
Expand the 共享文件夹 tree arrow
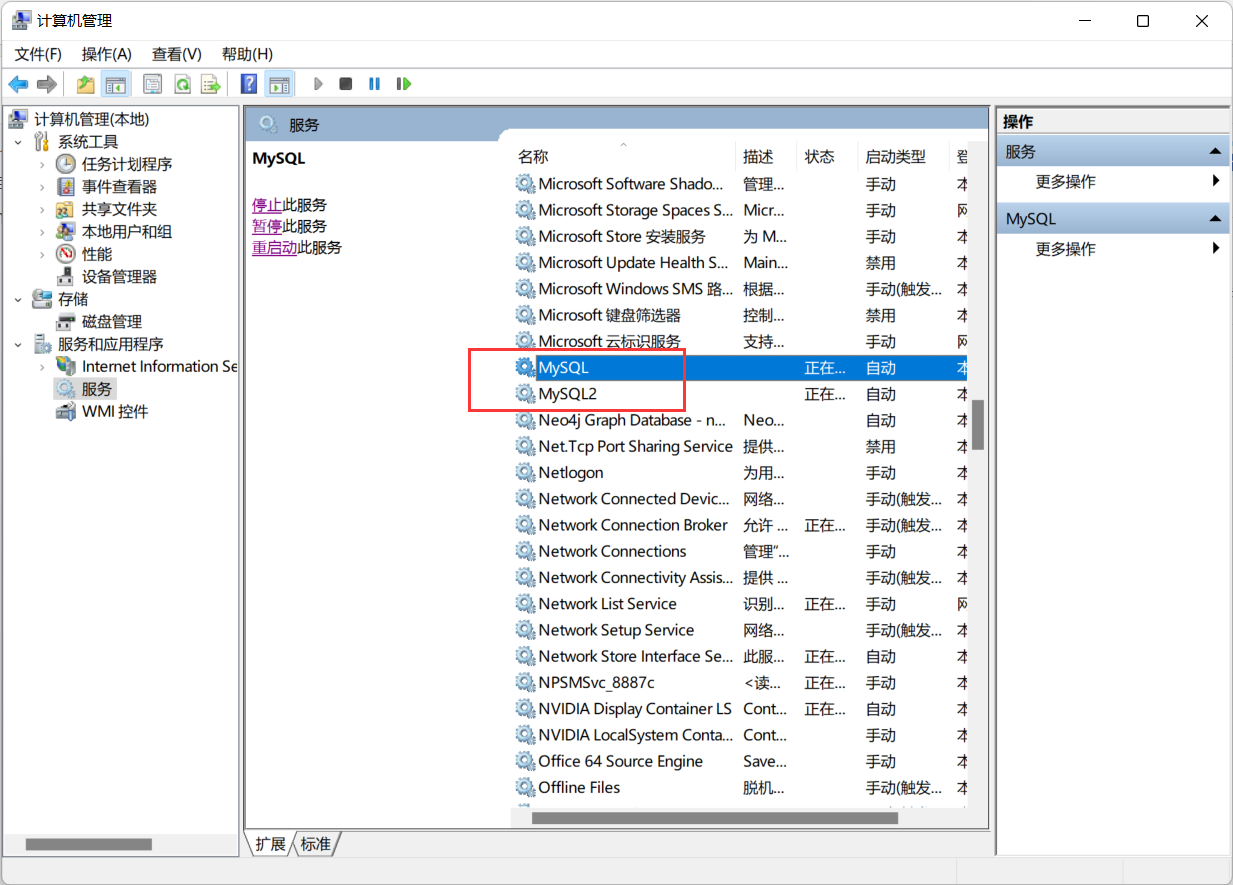point(42,209)
